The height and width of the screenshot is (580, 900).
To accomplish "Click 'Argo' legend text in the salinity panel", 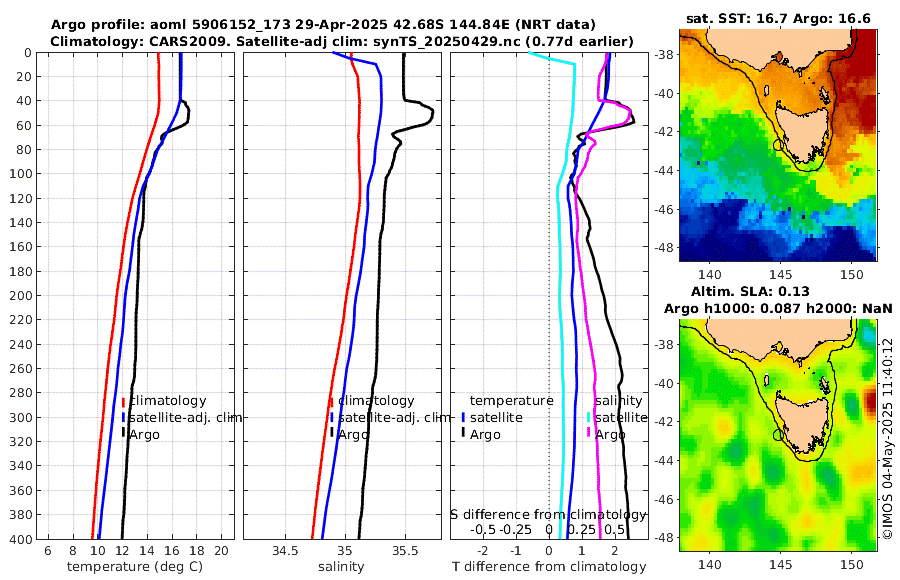I will click(x=353, y=435).
